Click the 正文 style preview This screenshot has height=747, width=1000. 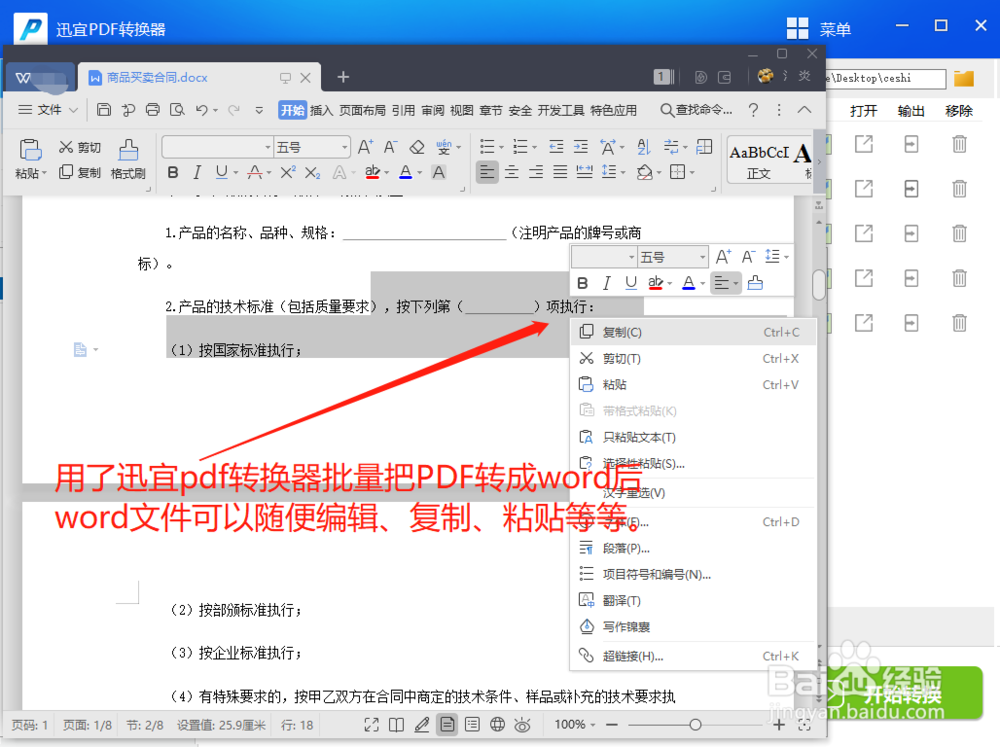click(x=760, y=160)
